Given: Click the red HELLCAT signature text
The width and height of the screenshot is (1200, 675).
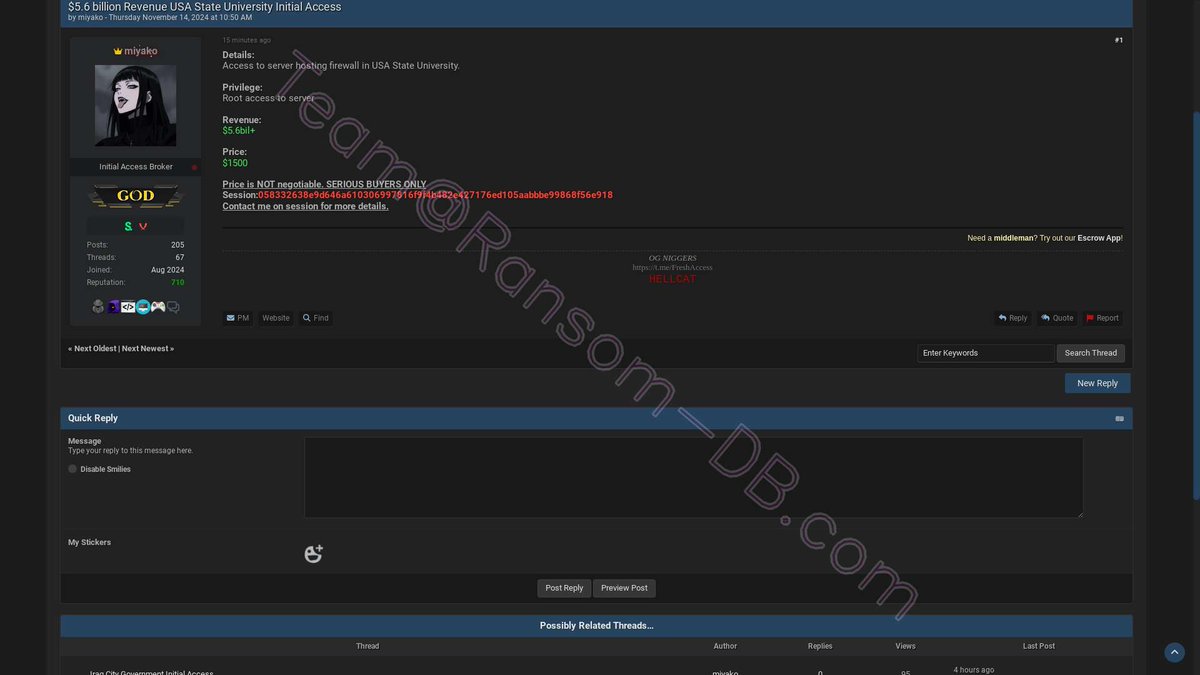Looking at the screenshot, I should 672,279.
